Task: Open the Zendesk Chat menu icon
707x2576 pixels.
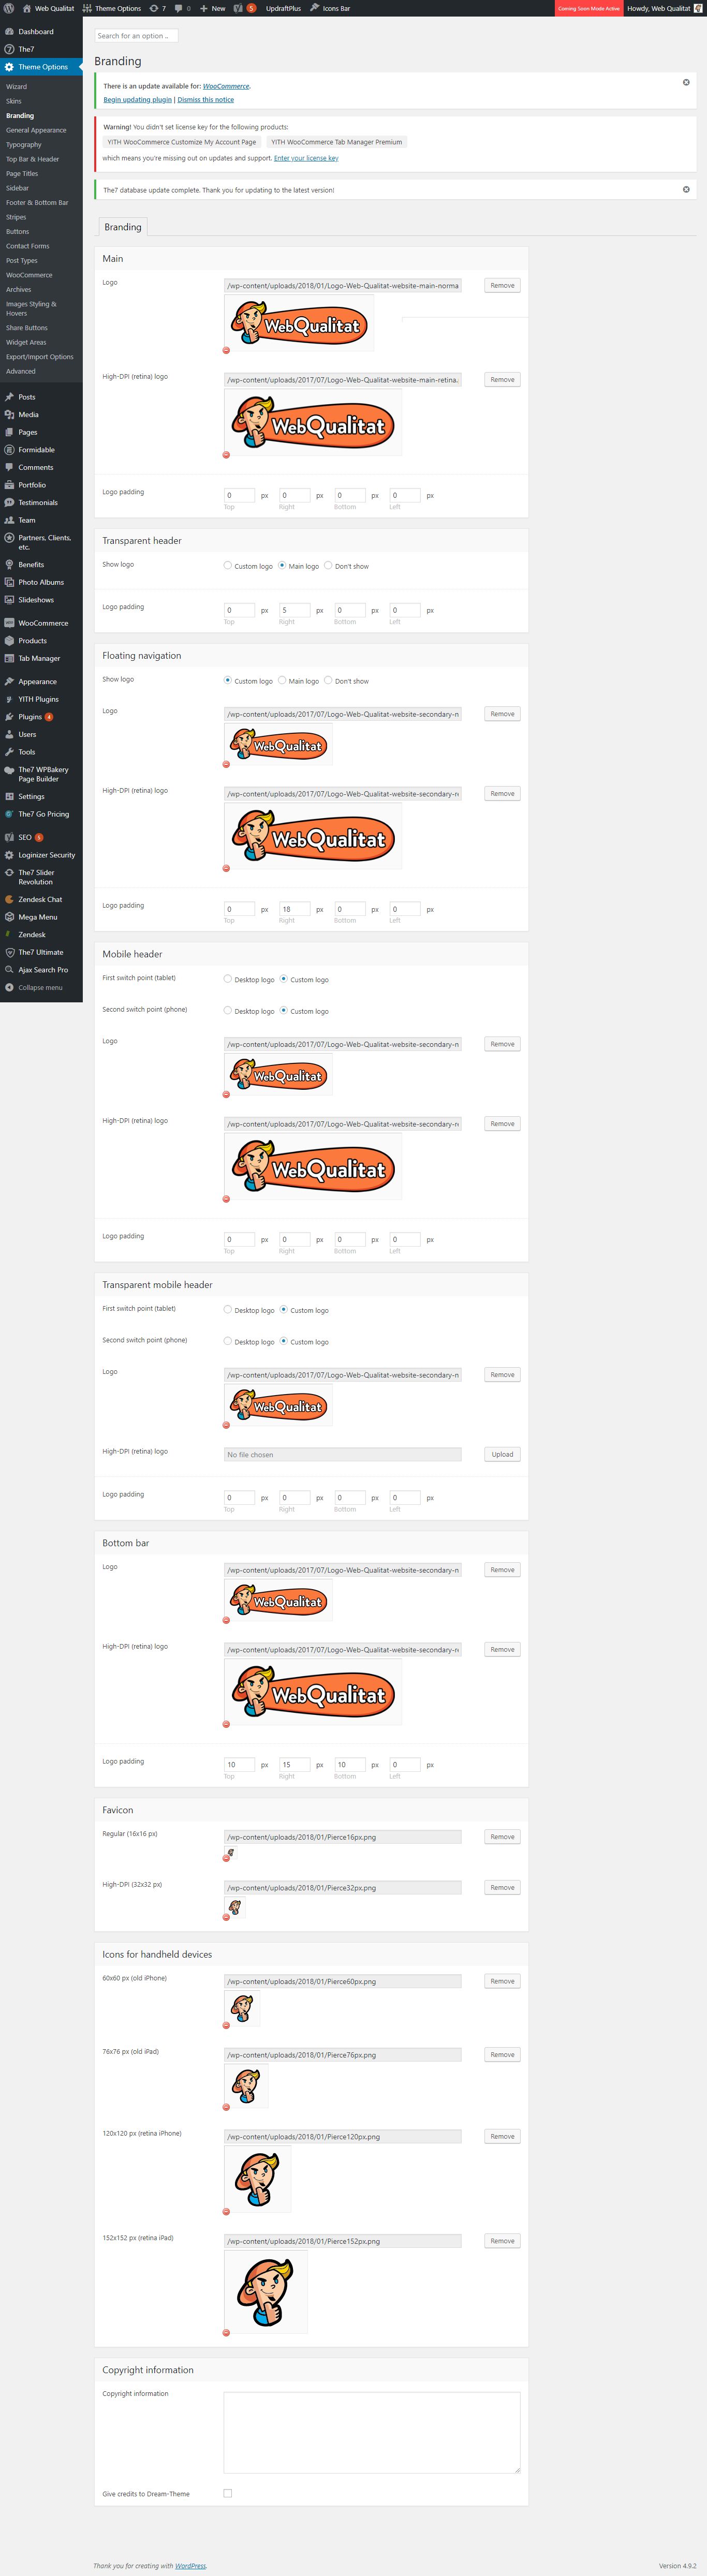Action: coord(9,899)
